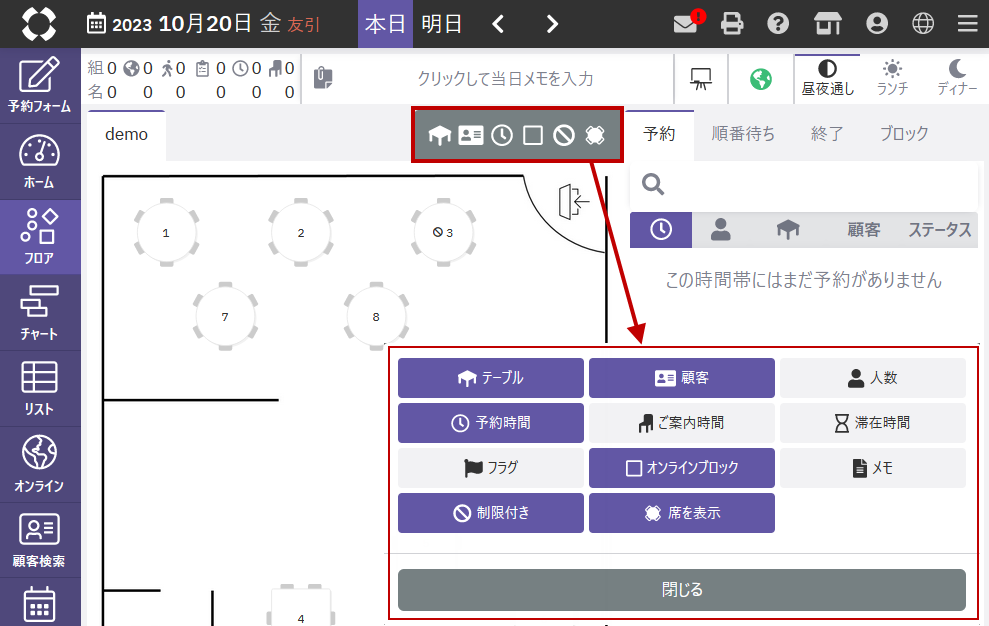Jump to 本日 button
989x626 pixels.
point(385,24)
